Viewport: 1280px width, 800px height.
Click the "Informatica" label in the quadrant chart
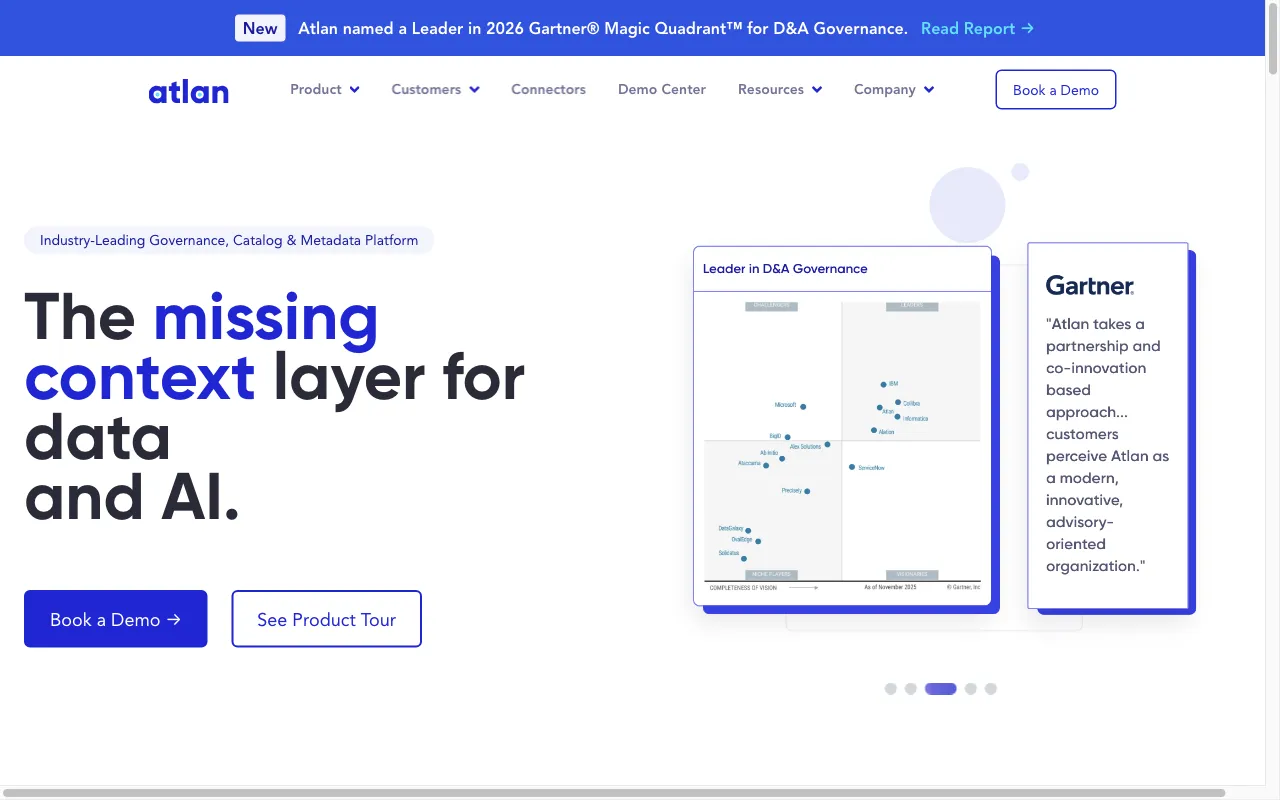tap(916, 418)
